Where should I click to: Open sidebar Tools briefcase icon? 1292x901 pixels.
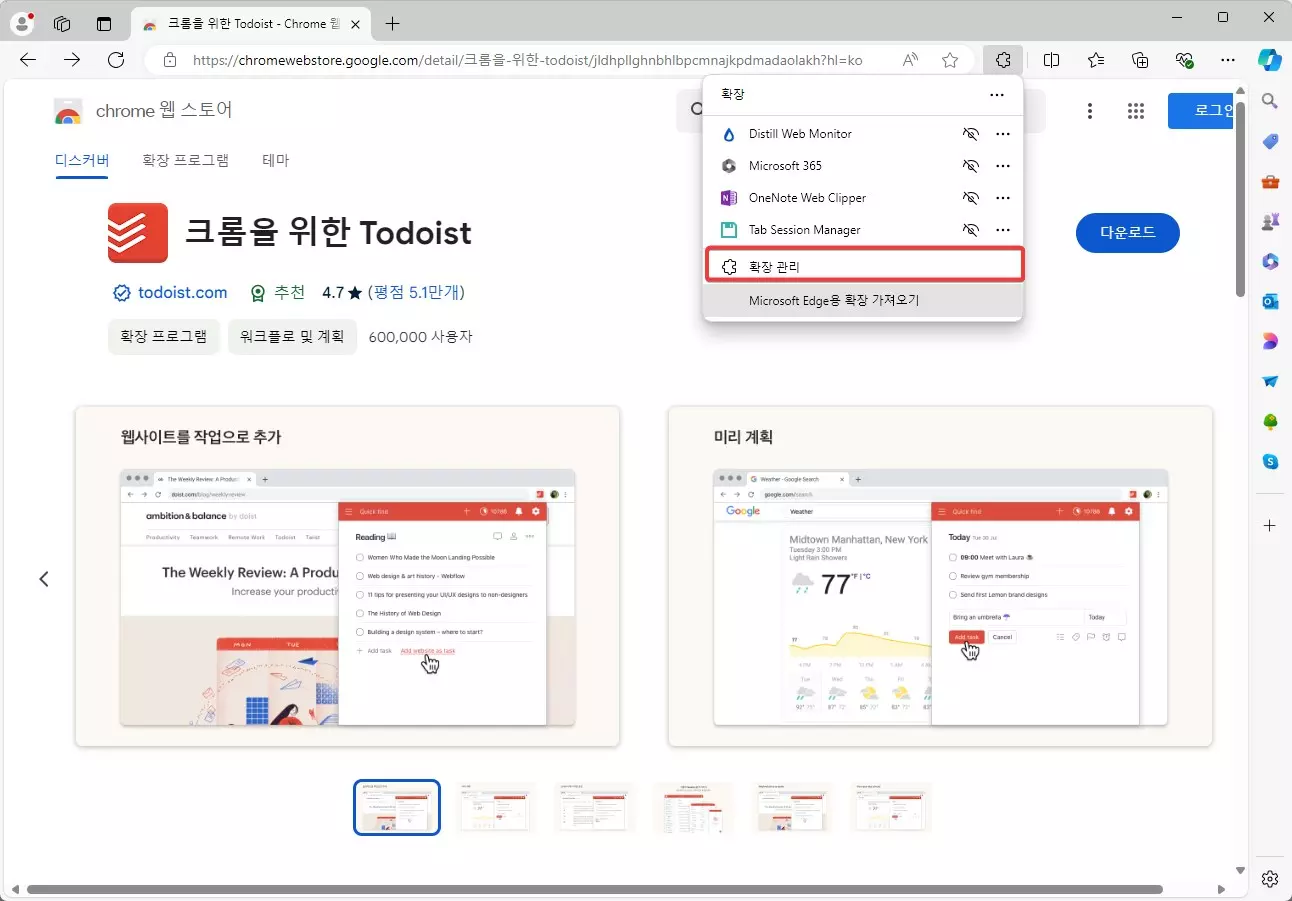click(1270, 181)
